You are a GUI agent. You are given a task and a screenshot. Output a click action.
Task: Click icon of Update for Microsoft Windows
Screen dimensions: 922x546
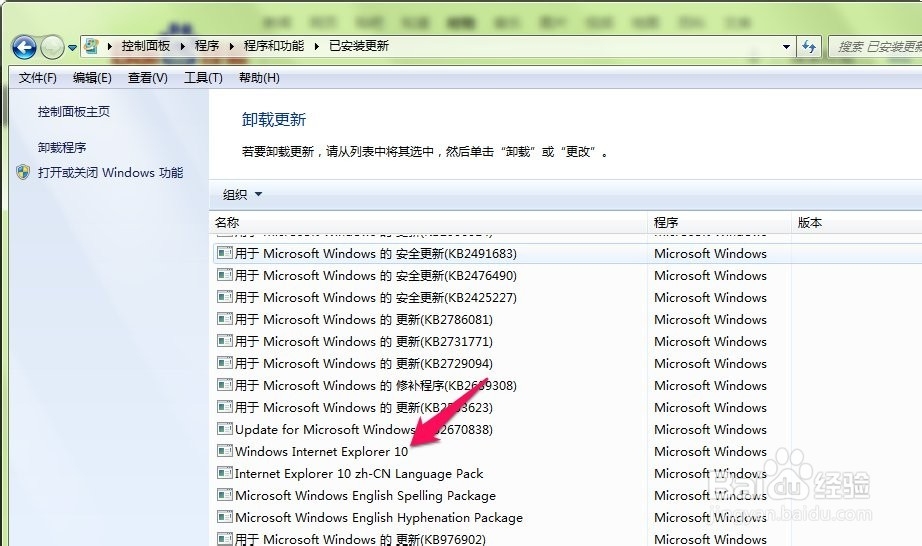[225, 429]
